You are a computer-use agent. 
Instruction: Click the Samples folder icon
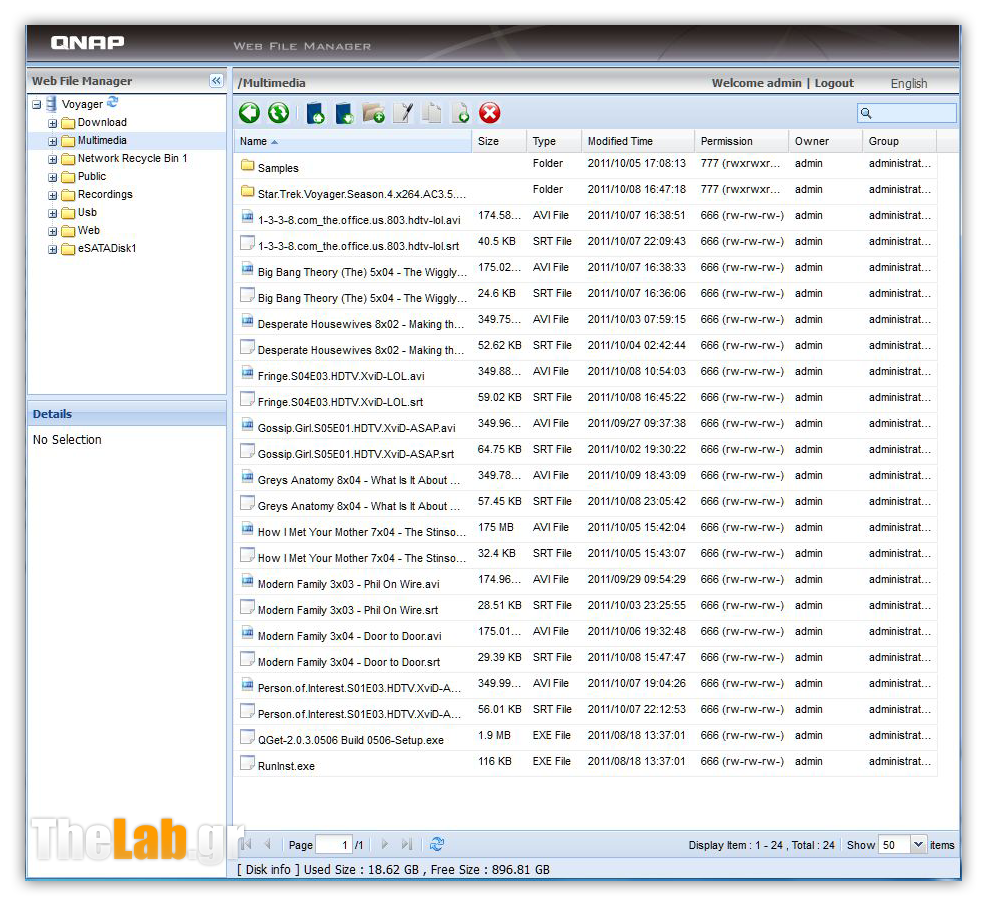247,166
